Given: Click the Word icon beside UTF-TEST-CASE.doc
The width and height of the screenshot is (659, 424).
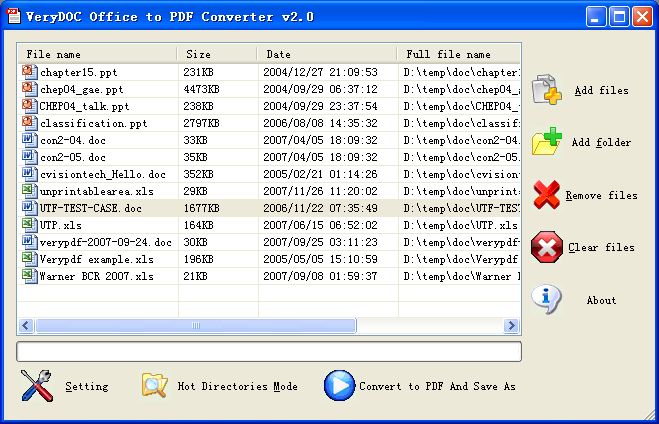Looking at the screenshot, I should click(29, 208).
